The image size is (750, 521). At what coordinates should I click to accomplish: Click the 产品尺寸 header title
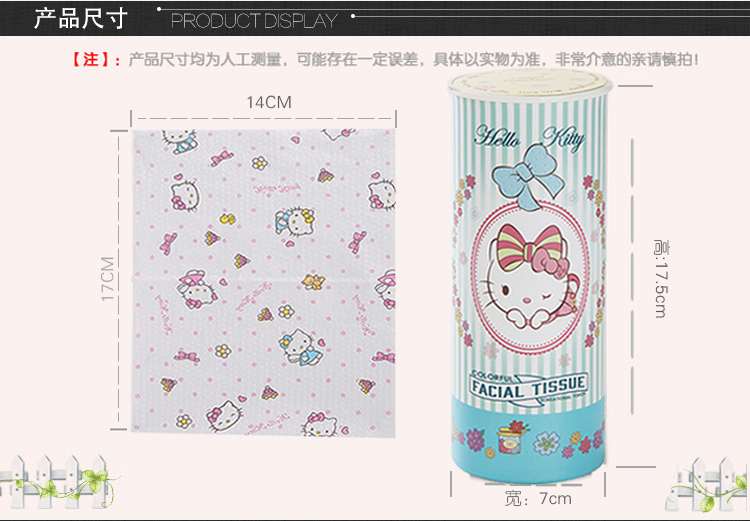coord(81,19)
